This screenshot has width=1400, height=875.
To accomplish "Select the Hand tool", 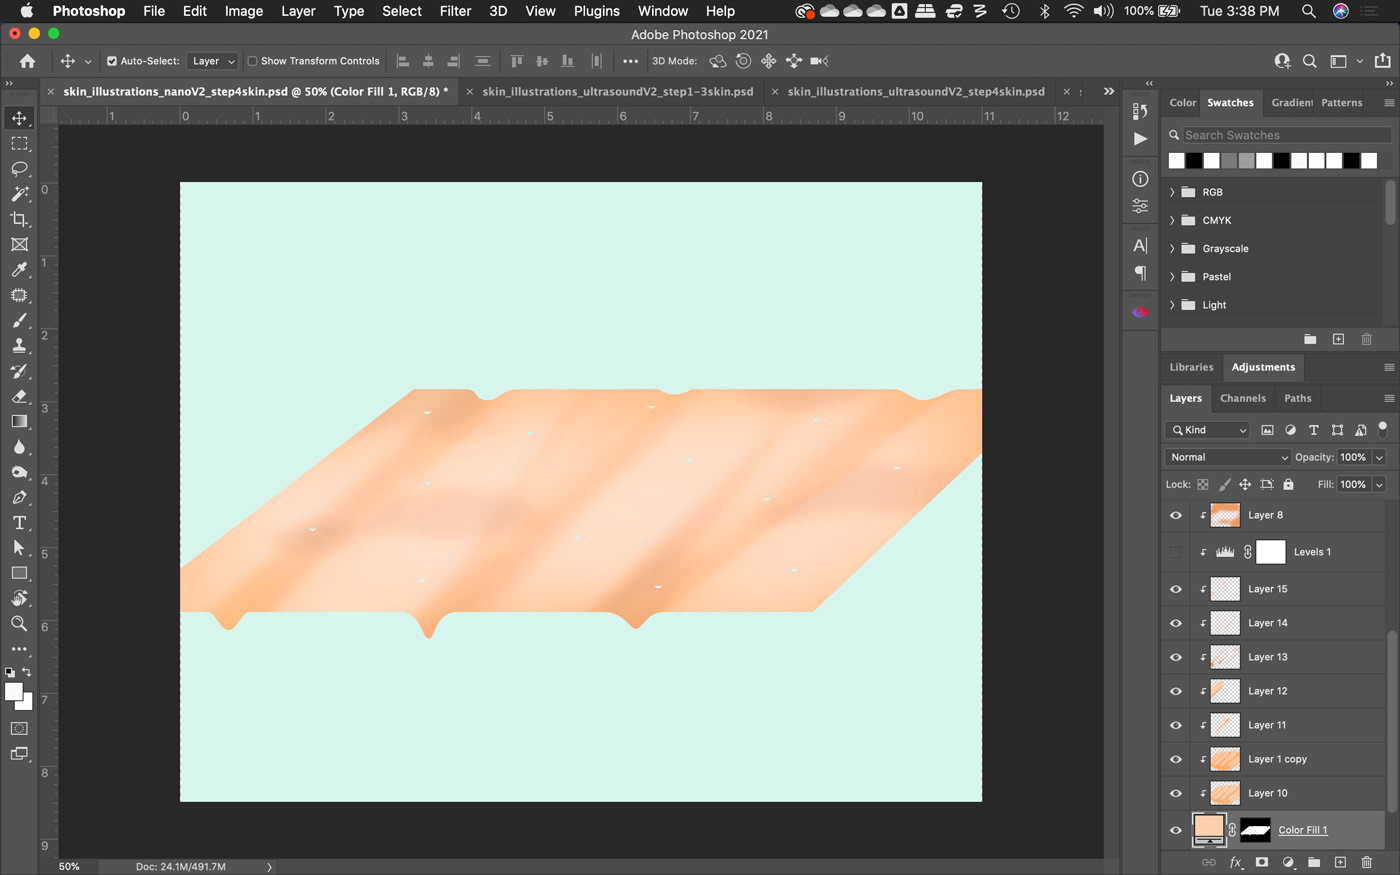I will pyautogui.click(x=19, y=598).
